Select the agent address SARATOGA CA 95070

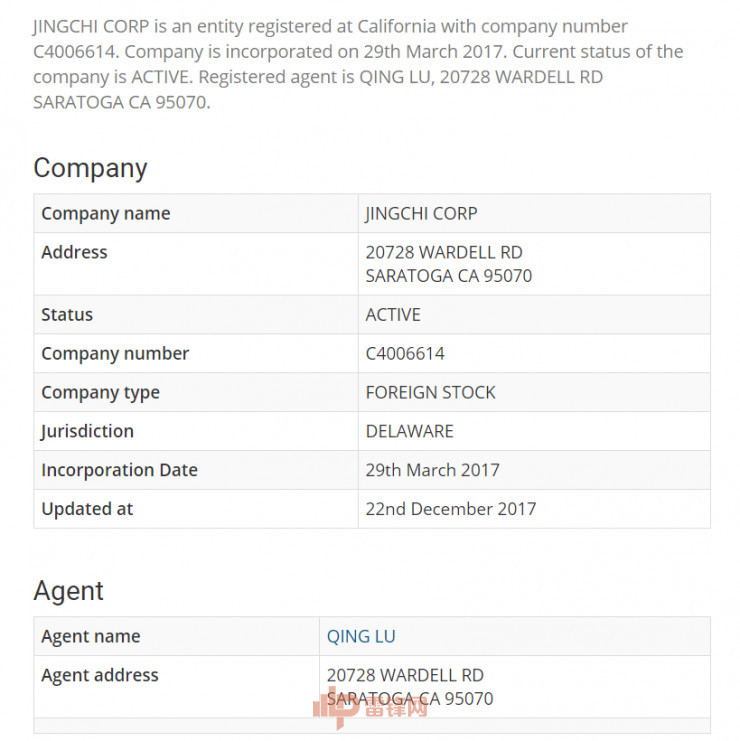pos(410,698)
